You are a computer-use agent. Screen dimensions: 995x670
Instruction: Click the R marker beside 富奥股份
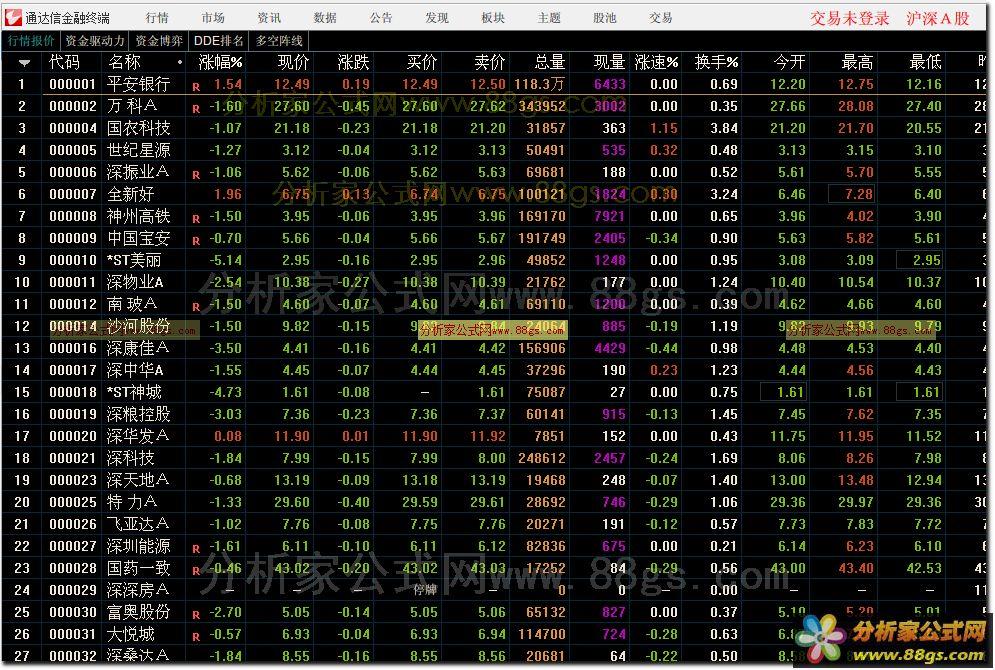coord(196,615)
